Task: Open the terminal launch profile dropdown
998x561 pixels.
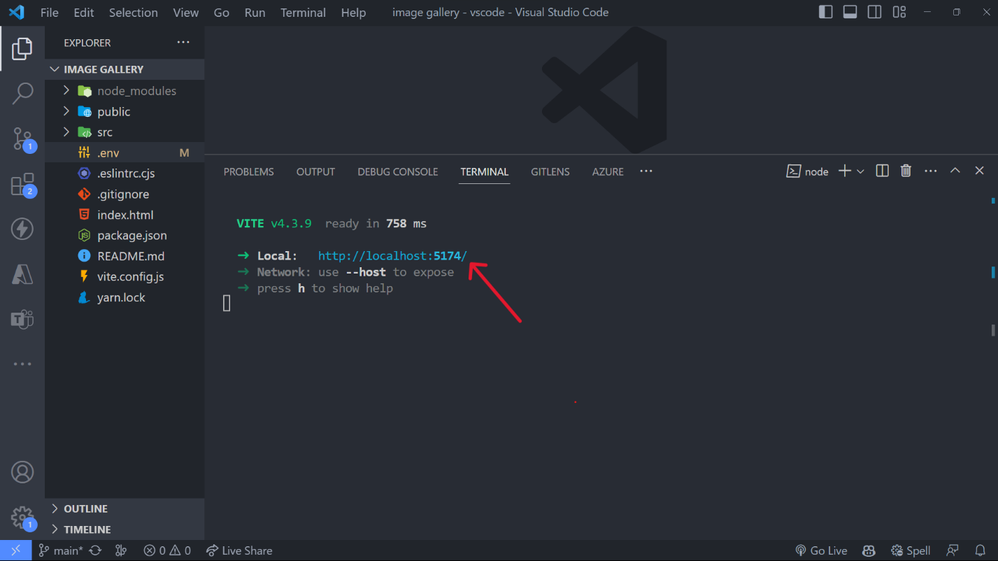Action: coord(861,171)
